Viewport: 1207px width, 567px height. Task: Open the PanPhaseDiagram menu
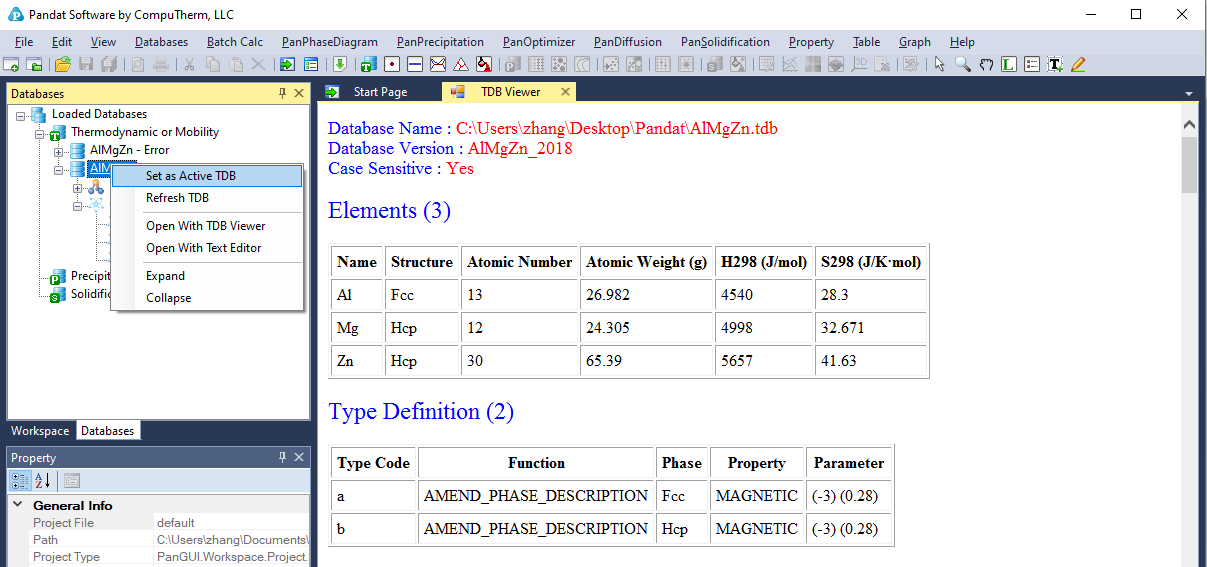329,42
